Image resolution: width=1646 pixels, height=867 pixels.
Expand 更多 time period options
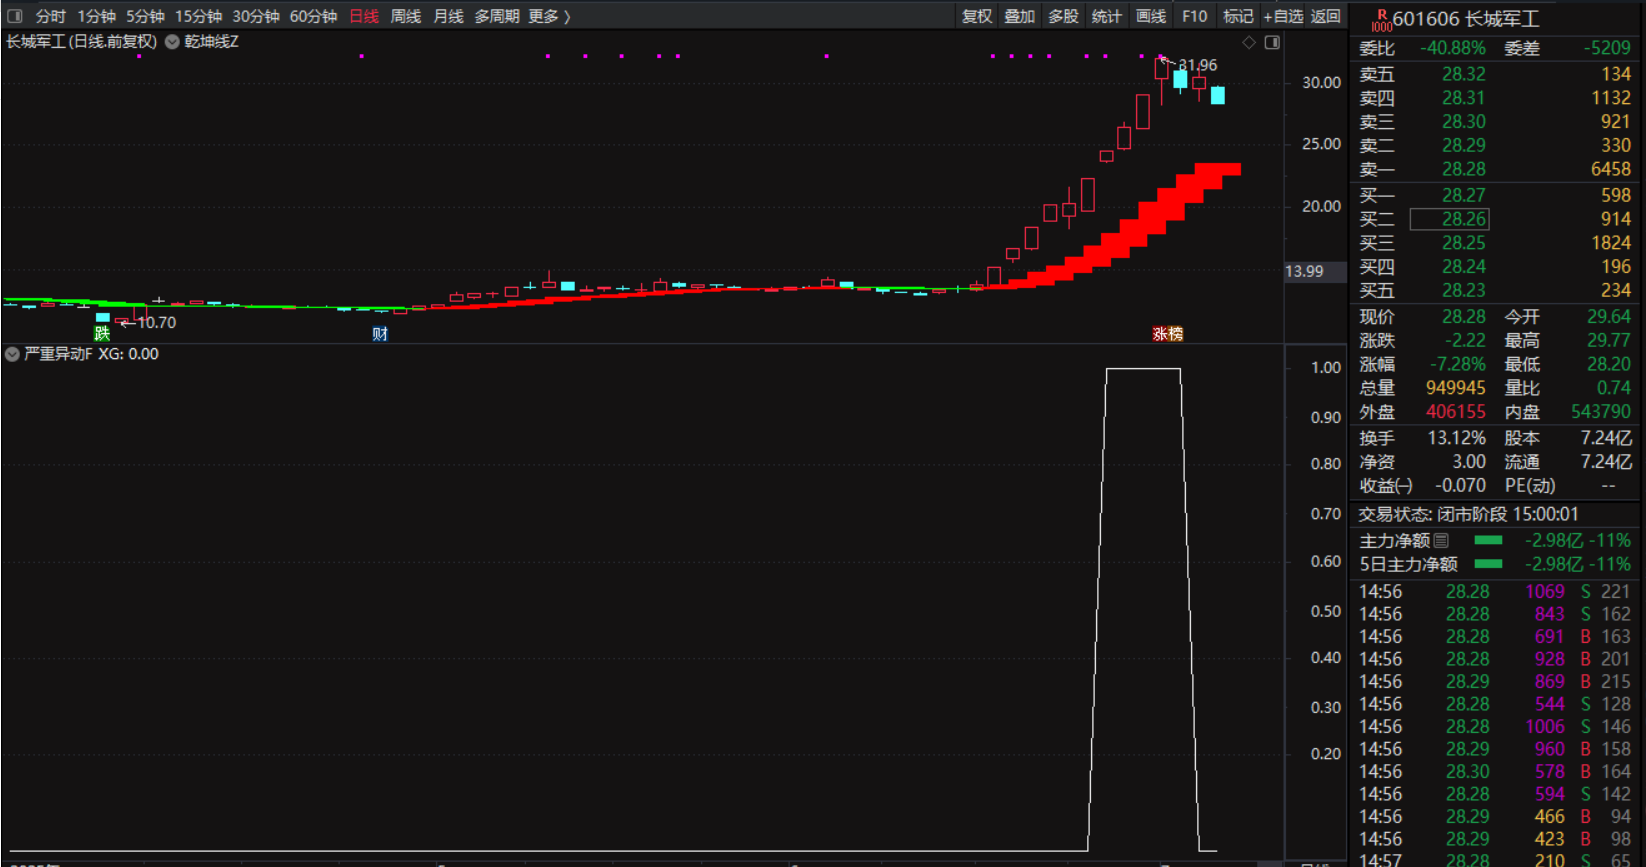[x=549, y=16]
